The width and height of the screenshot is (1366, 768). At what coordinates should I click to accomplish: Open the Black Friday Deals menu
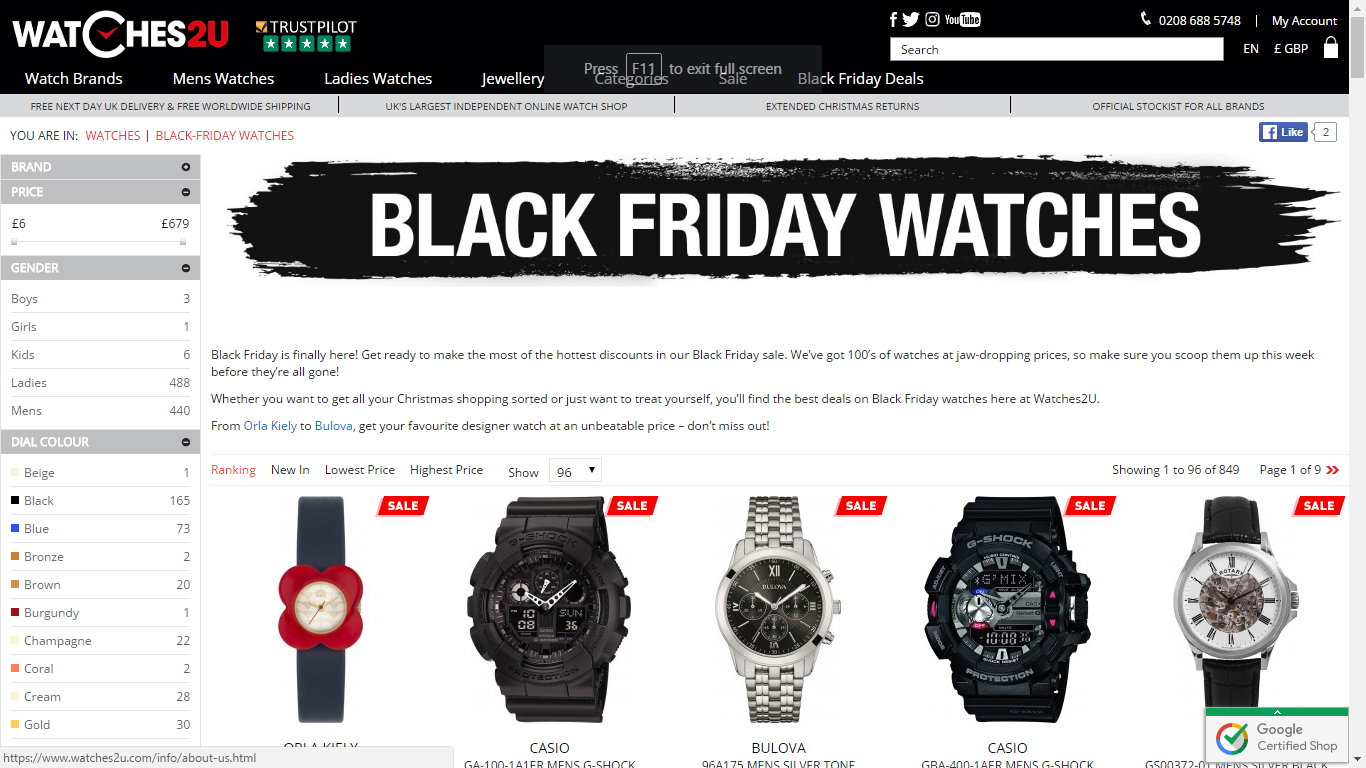click(x=861, y=78)
